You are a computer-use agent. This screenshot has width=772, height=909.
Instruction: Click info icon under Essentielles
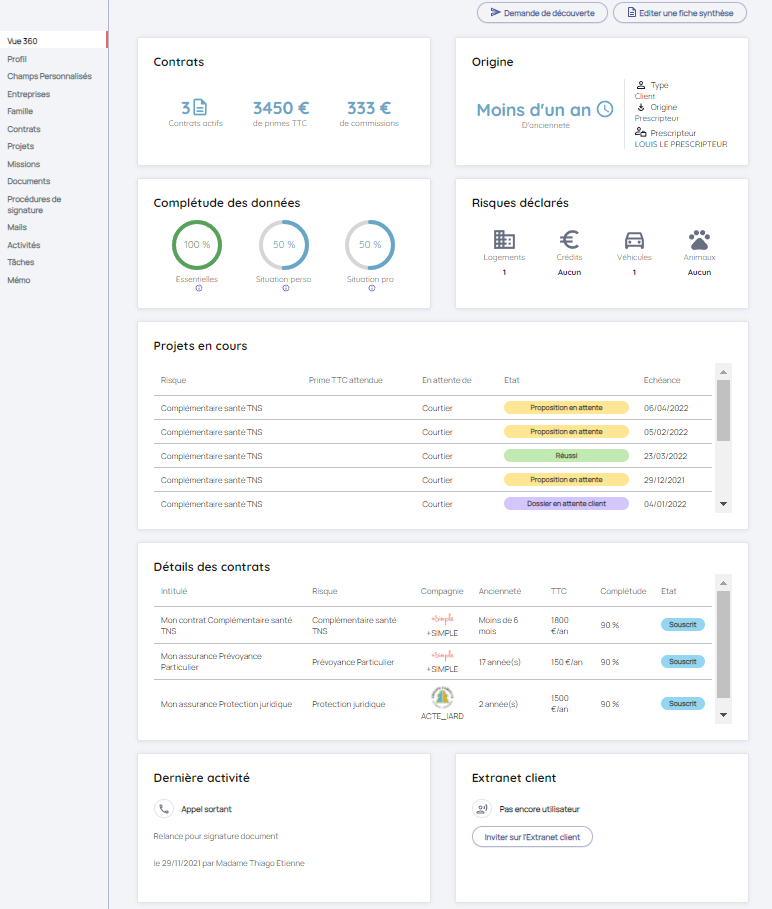pyautogui.click(x=198, y=289)
